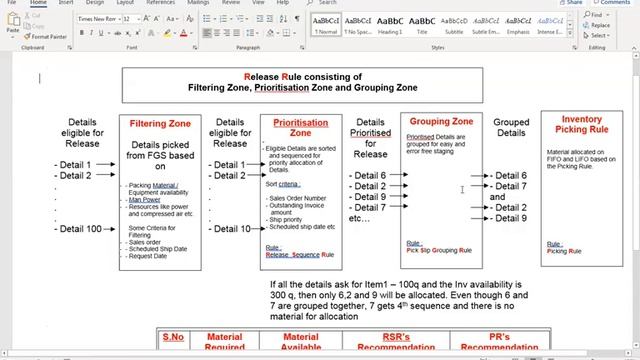Click the Cut scissors button
The height and width of the screenshot is (360, 640).
coord(32,16)
